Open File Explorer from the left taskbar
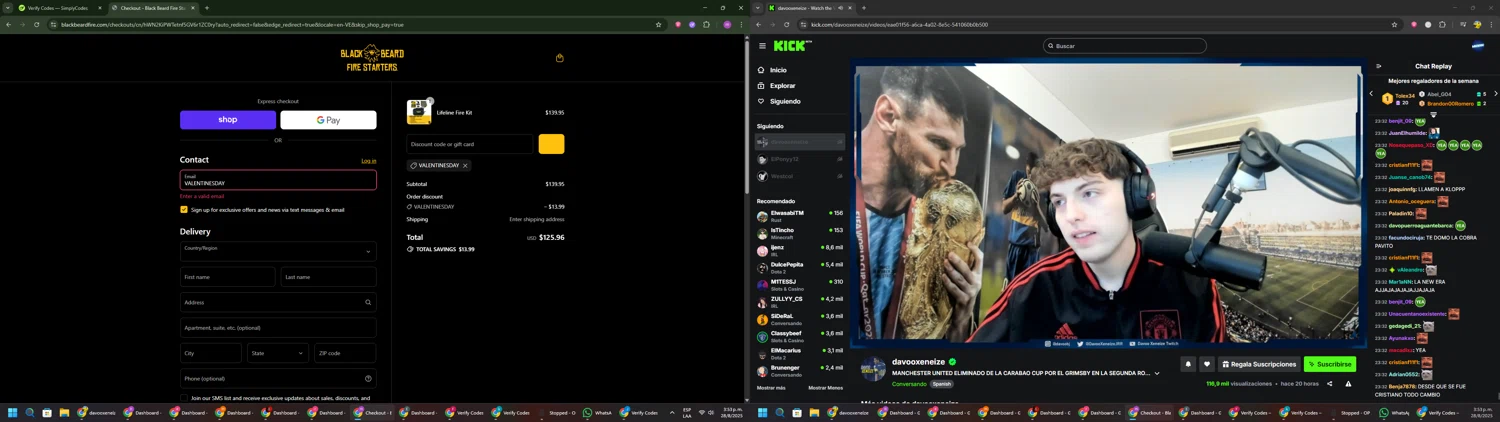This screenshot has height=422, width=1500. click(x=64, y=412)
